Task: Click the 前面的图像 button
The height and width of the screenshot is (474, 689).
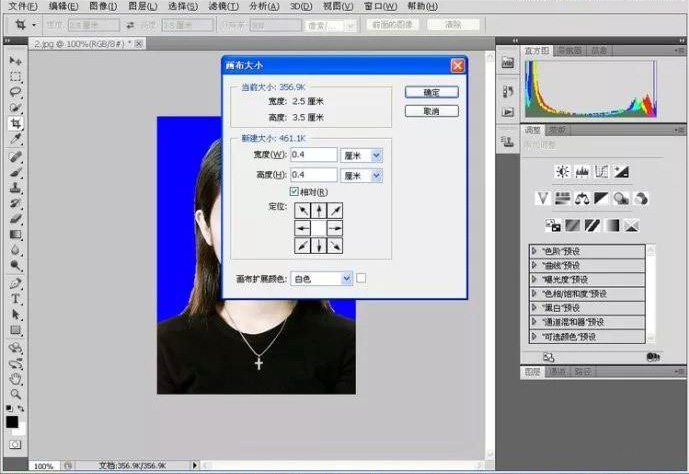Action: [392, 25]
